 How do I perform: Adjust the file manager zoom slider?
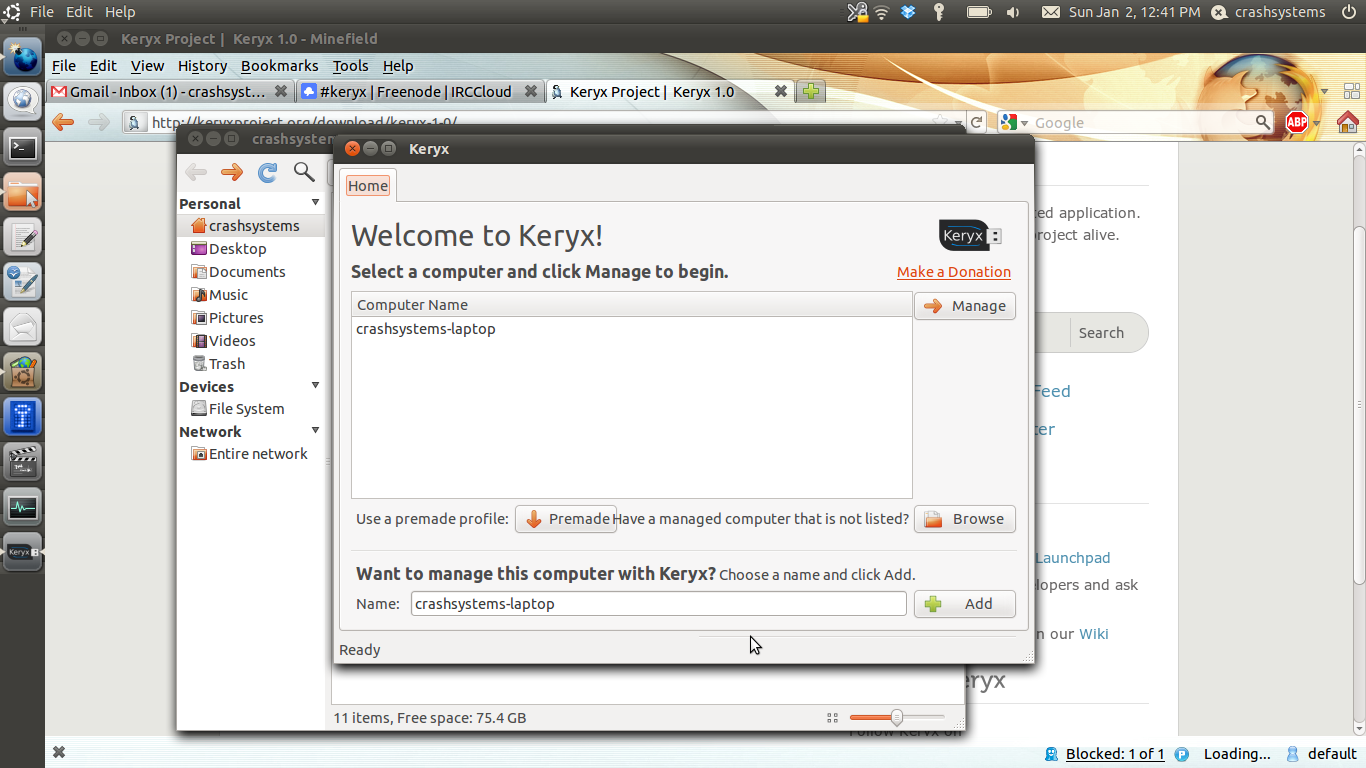tap(896, 717)
